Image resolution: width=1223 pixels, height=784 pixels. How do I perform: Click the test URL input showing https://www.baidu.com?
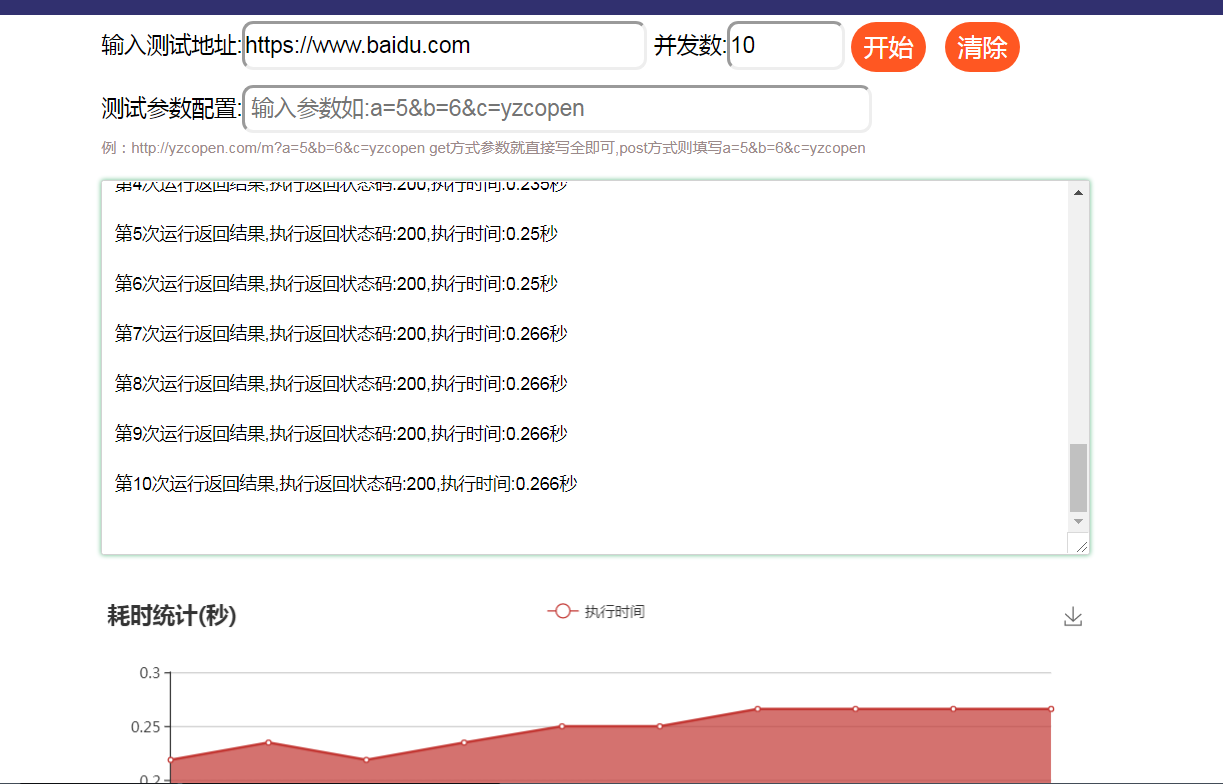[x=444, y=45]
